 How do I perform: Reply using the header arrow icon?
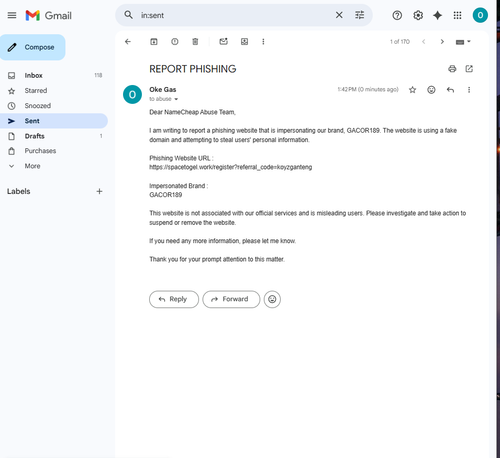pyautogui.click(x=450, y=90)
